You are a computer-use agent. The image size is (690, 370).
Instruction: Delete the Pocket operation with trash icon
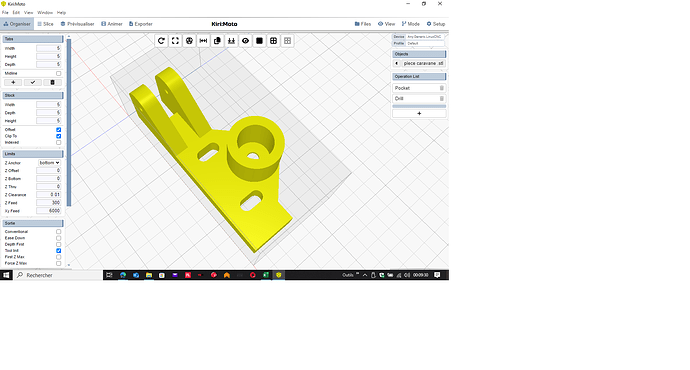(x=442, y=88)
